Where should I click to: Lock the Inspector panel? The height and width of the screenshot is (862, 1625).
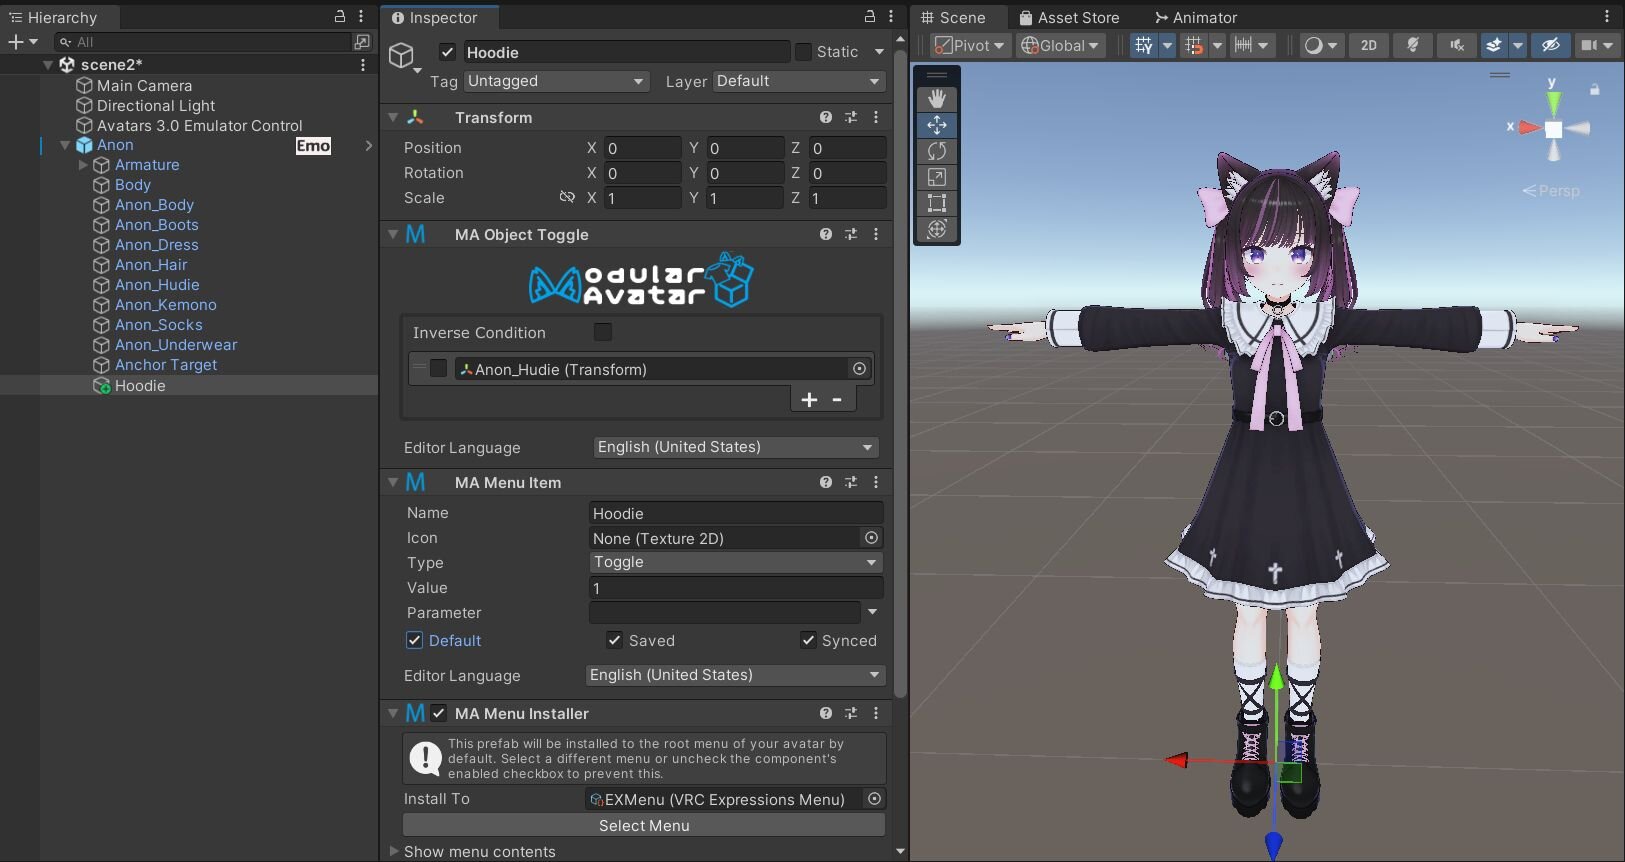pyautogui.click(x=870, y=16)
